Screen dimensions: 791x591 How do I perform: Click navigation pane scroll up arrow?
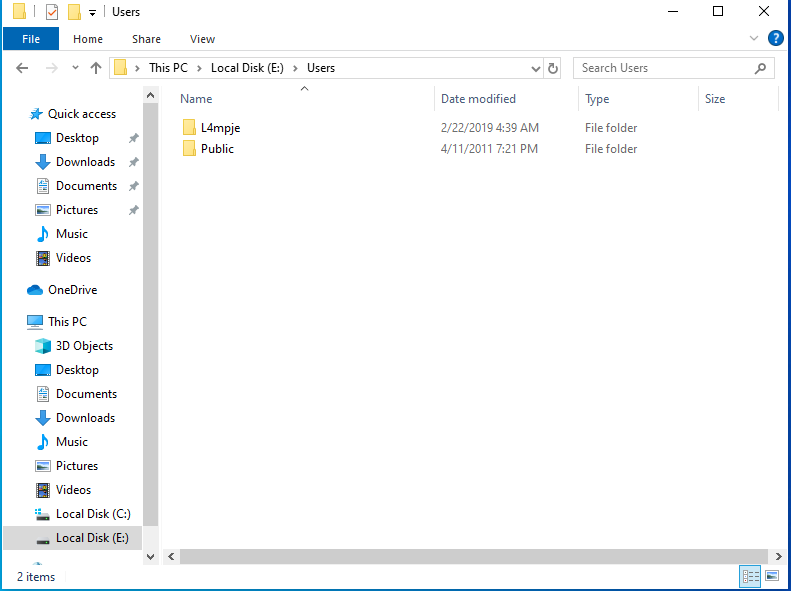click(x=150, y=95)
